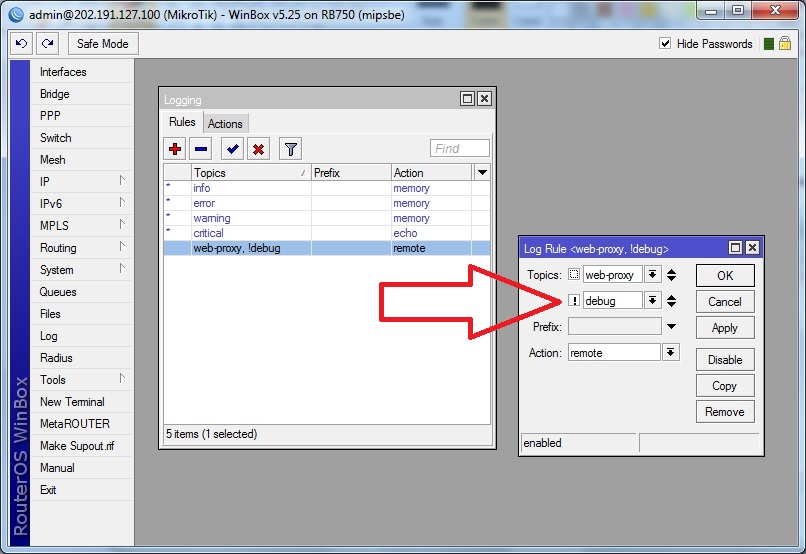Toggle the invert box beside the web-proxy topic
This screenshot has width=806, height=554.
[x=574, y=274]
